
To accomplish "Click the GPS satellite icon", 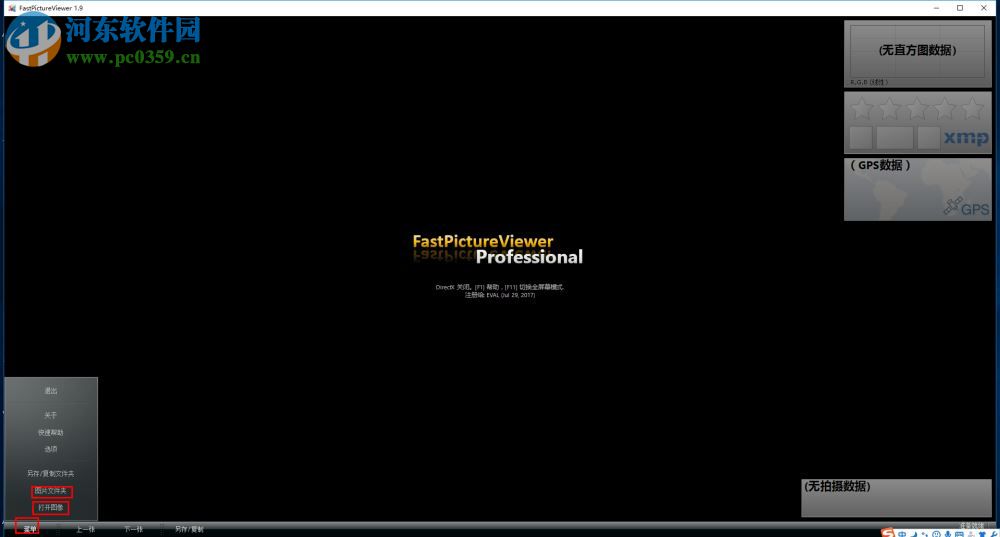I will coord(953,205).
